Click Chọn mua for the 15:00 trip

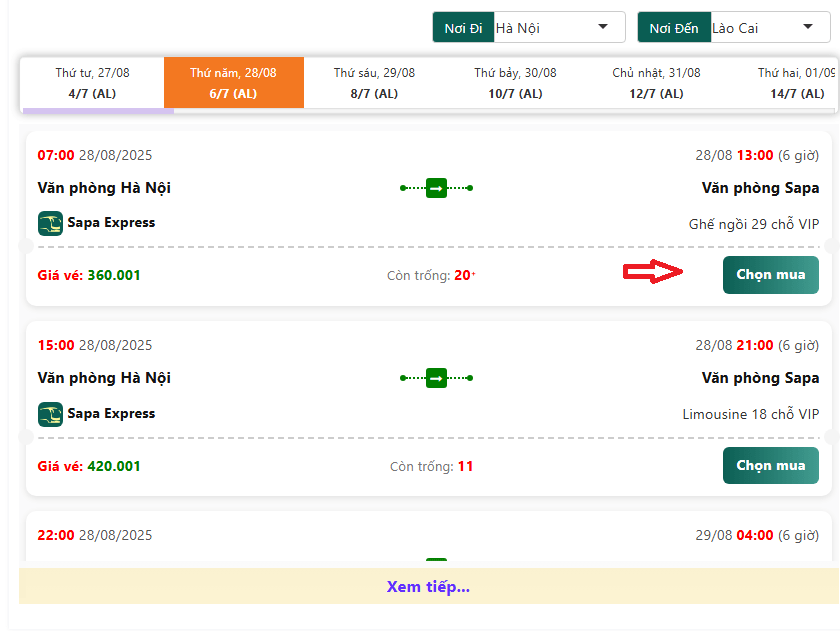click(770, 465)
